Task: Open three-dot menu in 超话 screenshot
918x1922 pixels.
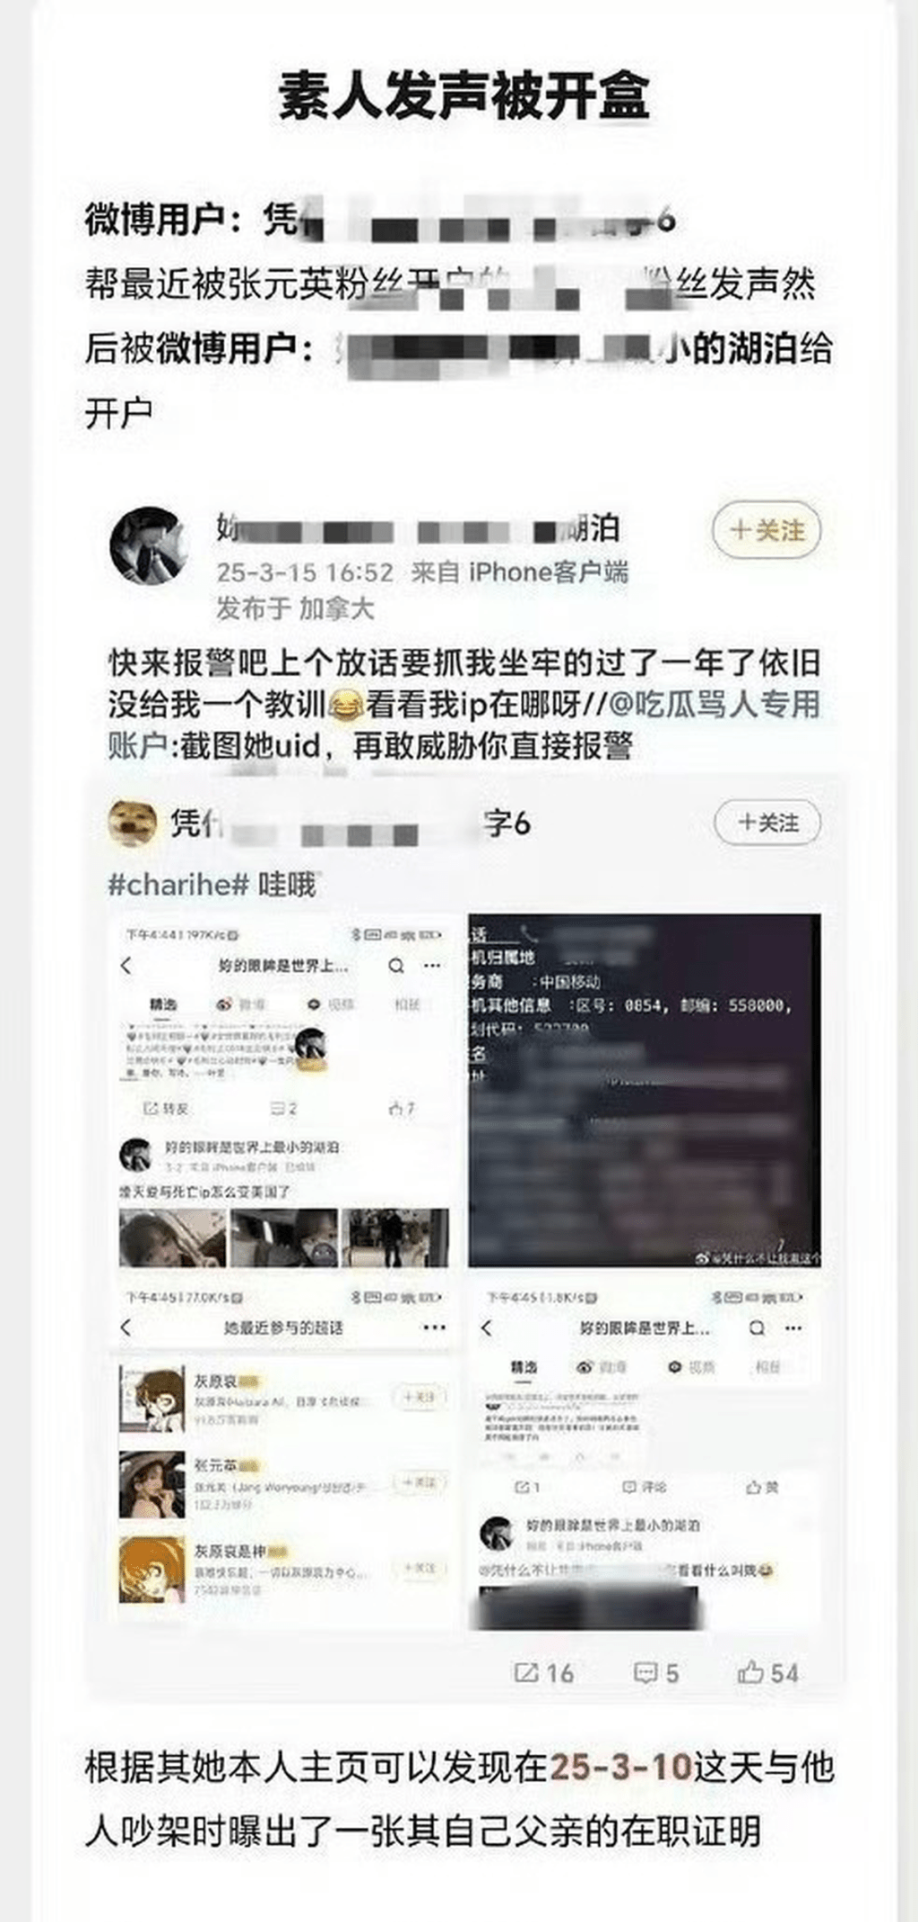Action: pyautogui.click(x=434, y=1327)
